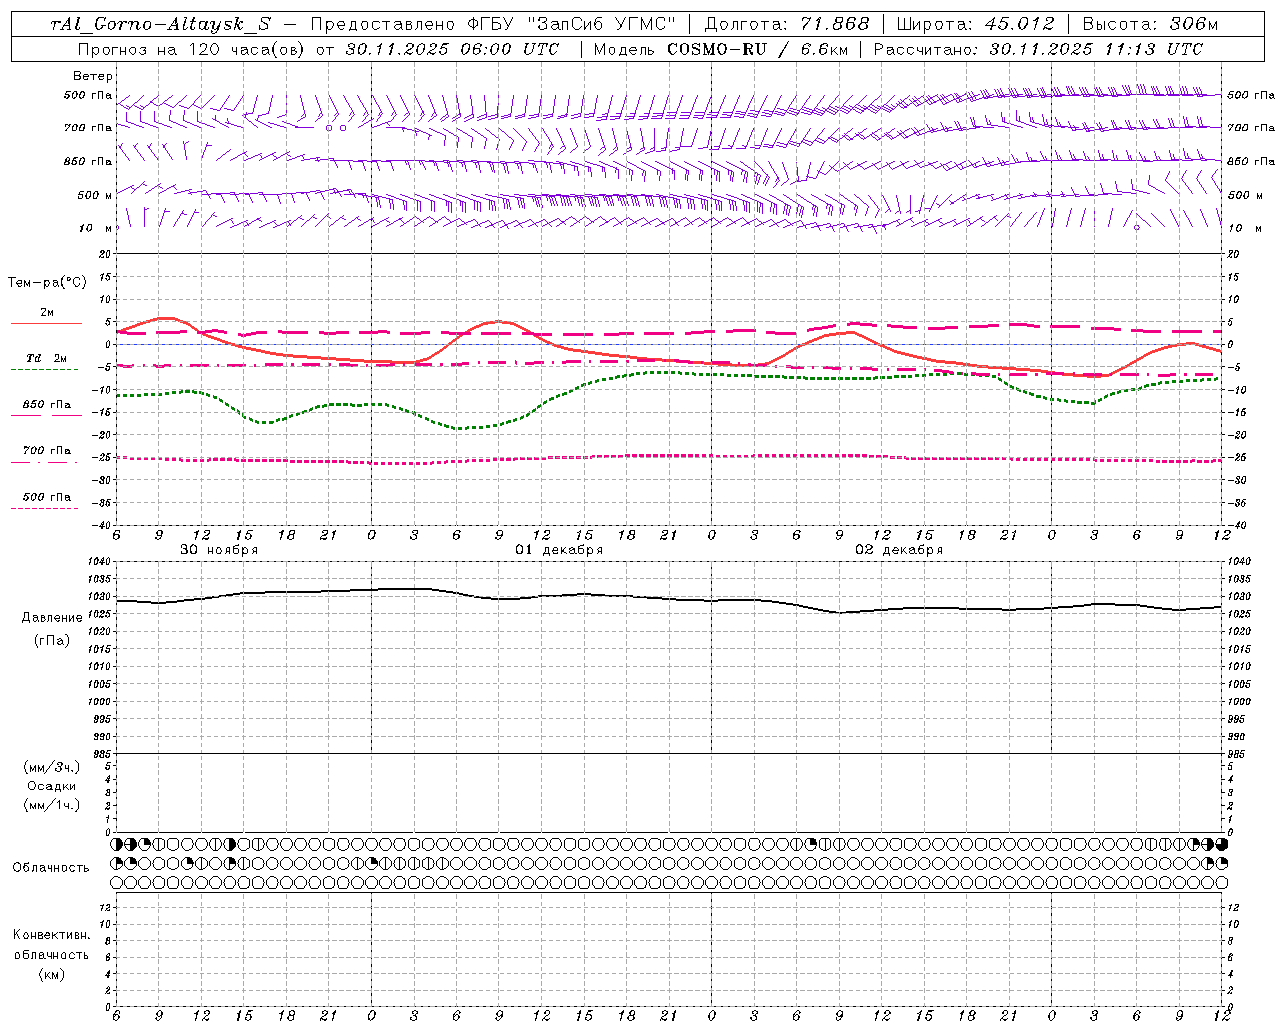The height and width of the screenshot is (1024, 1280).
Task: Click the (гПа) pressure unit label
Action: point(52,640)
